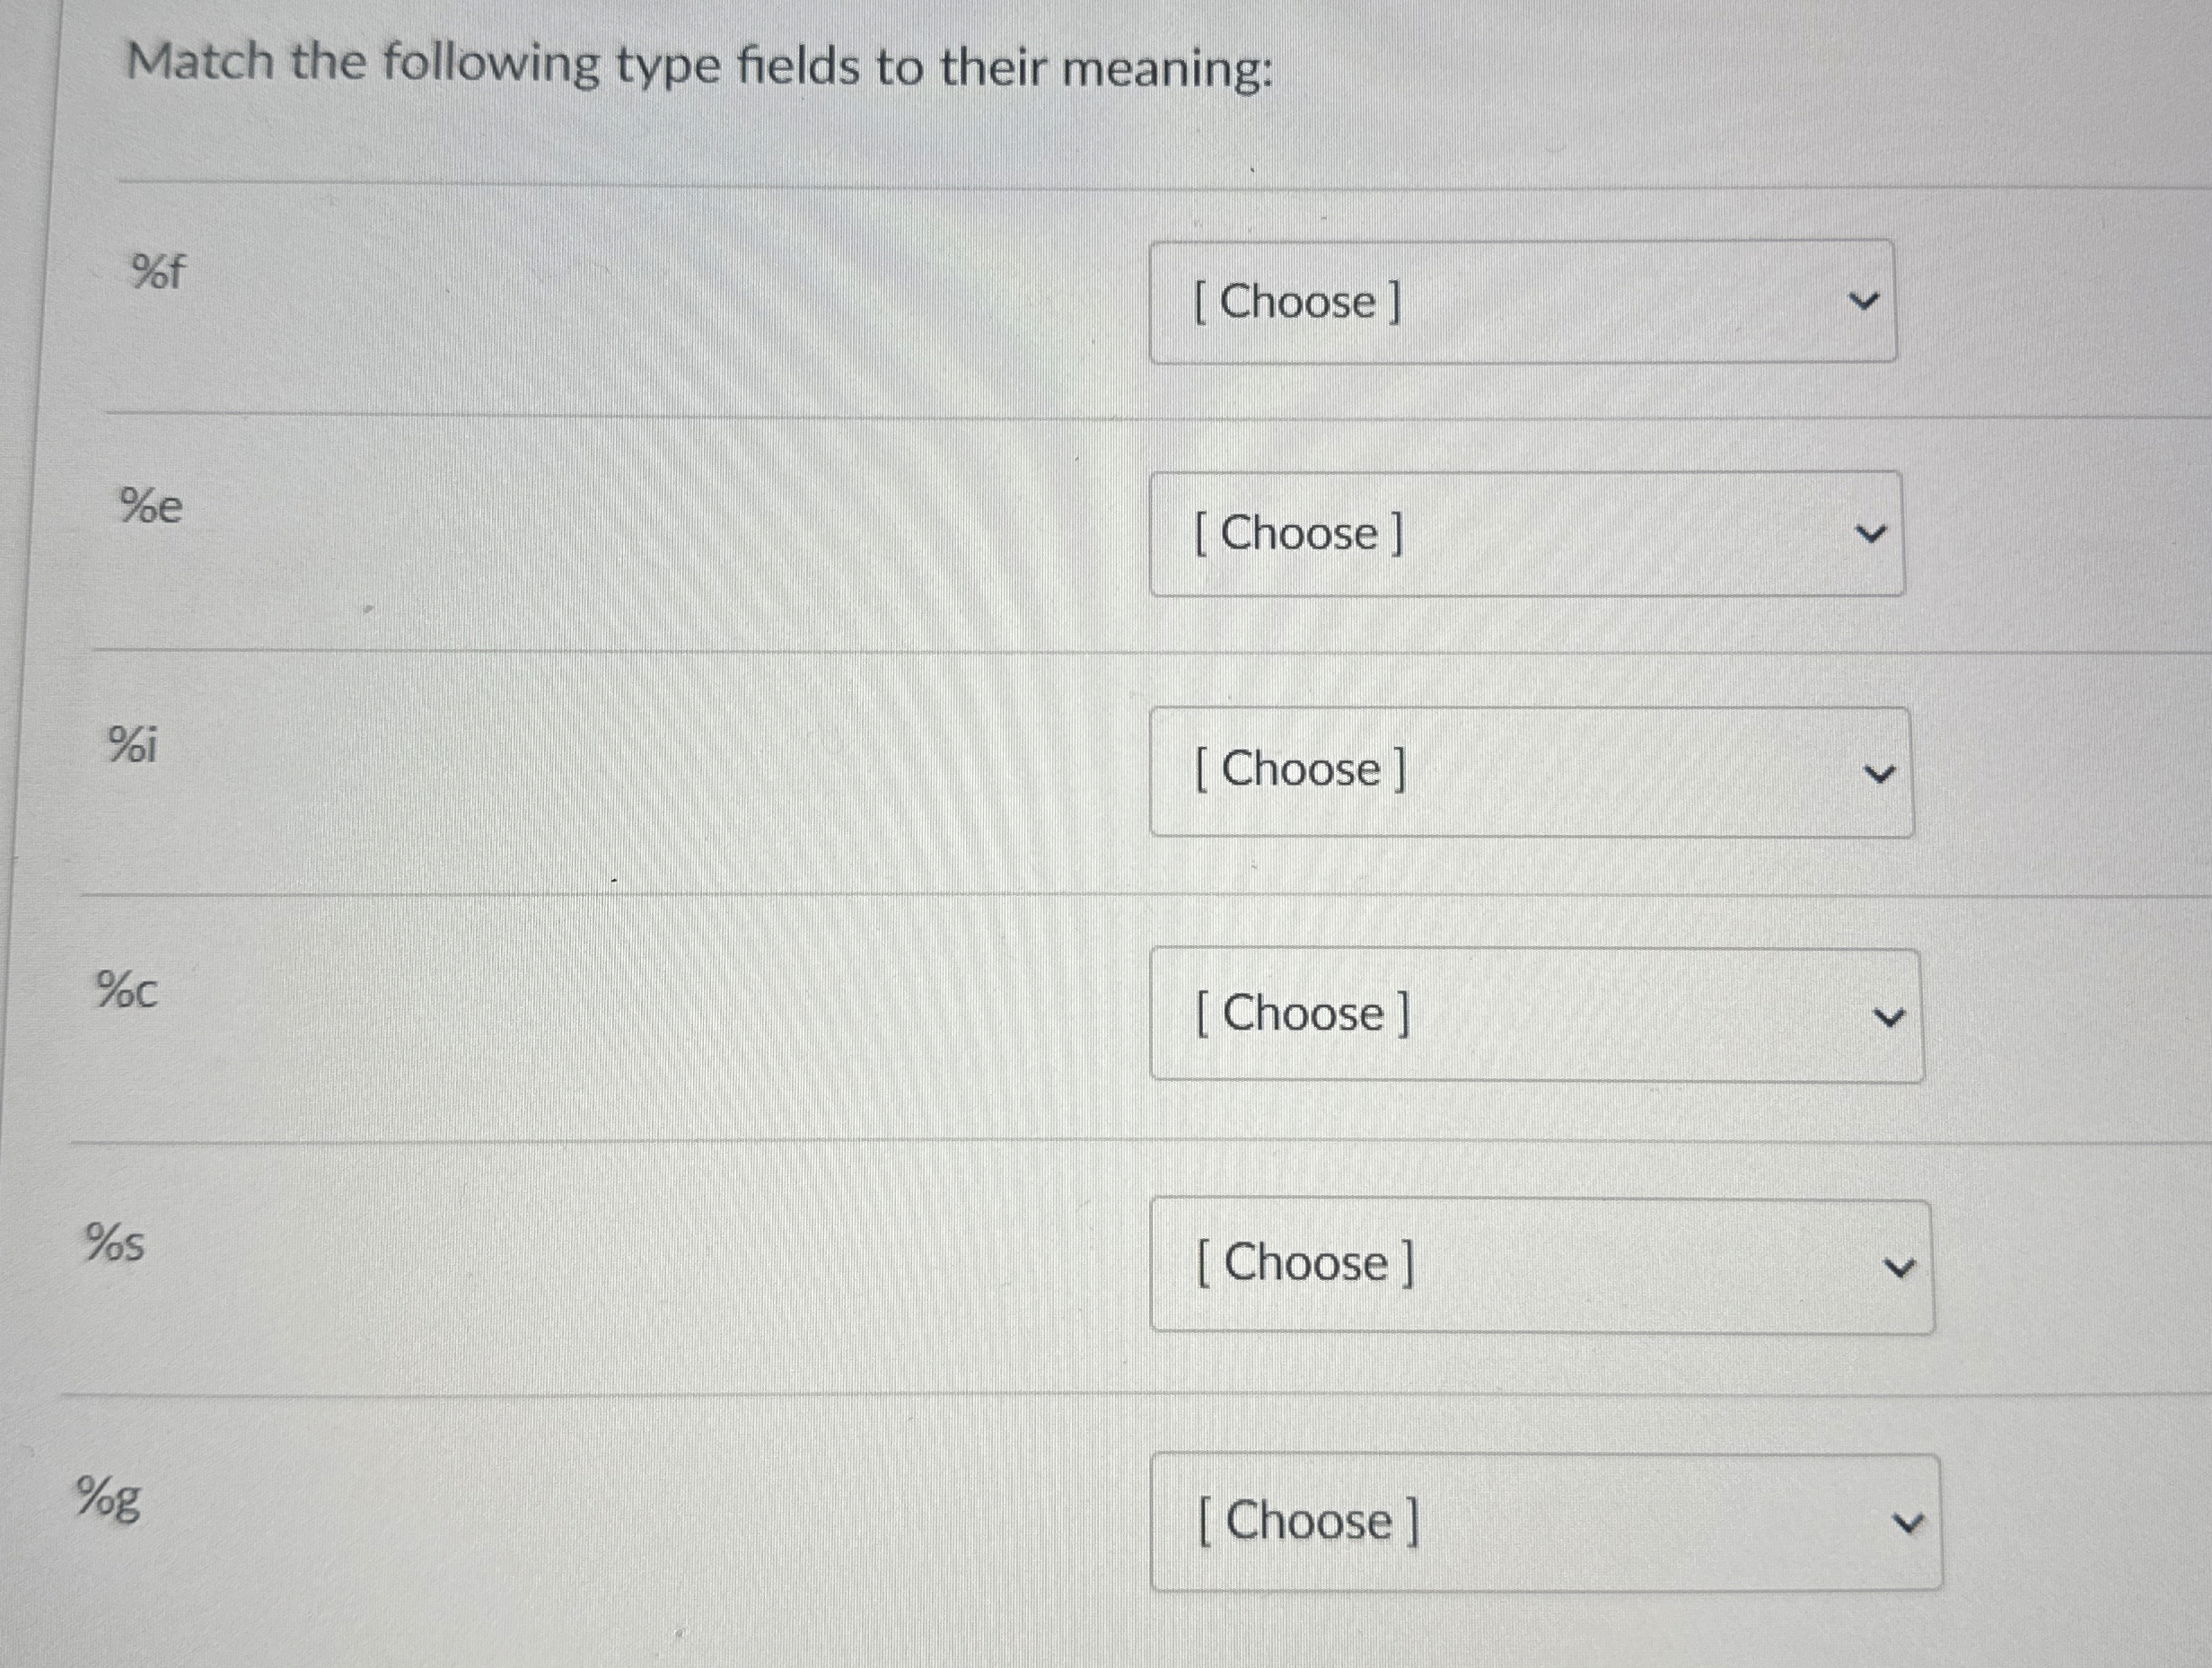Select the %s label text

click(x=114, y=1240)
